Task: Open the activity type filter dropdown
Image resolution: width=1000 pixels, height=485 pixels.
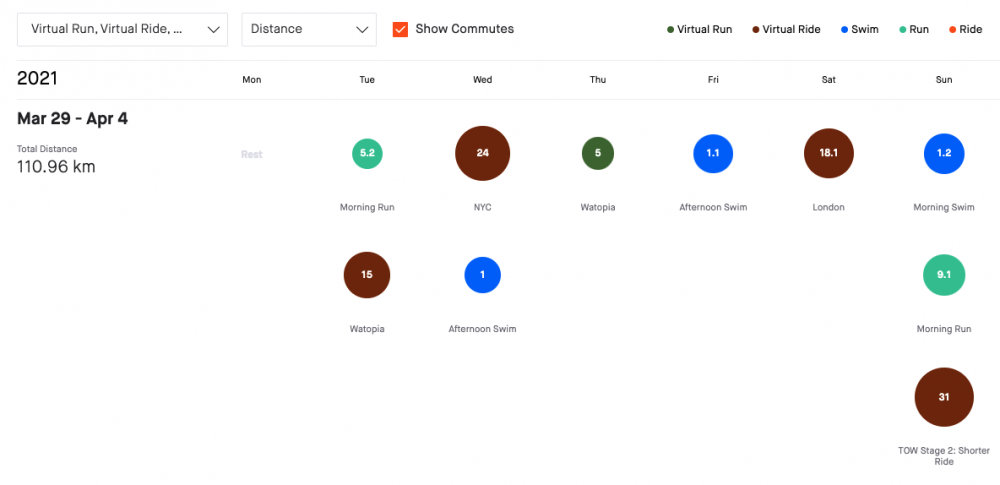Action: [x=122, y=30]
